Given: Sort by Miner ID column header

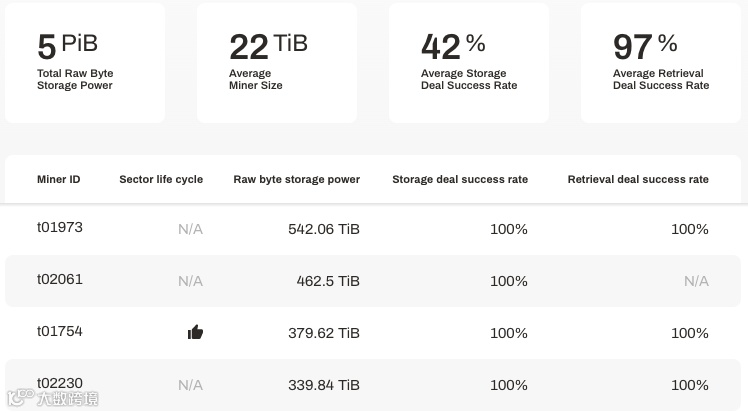Looking at the screenshot, I should pyautogui.click(x=59, y=180).
